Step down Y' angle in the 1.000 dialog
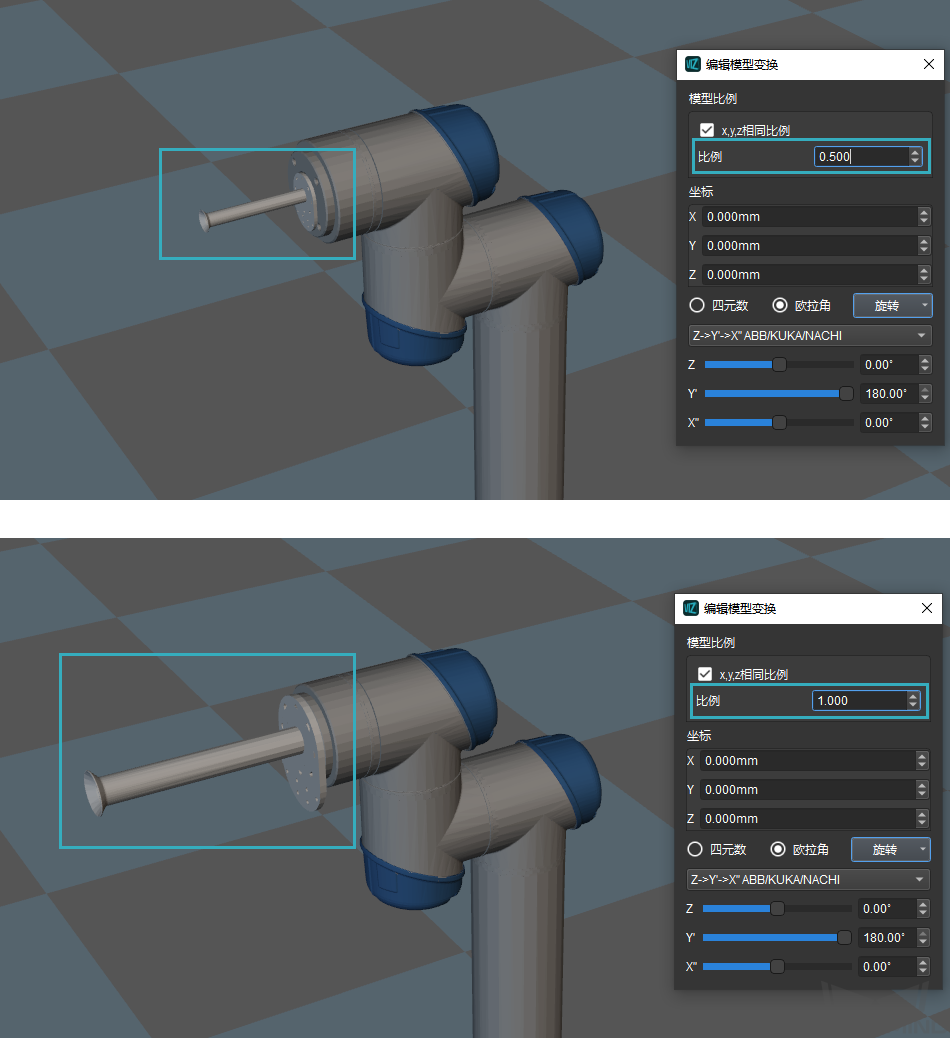The image size is (950, 1038). pyautogui.click(x=923, y=943)
